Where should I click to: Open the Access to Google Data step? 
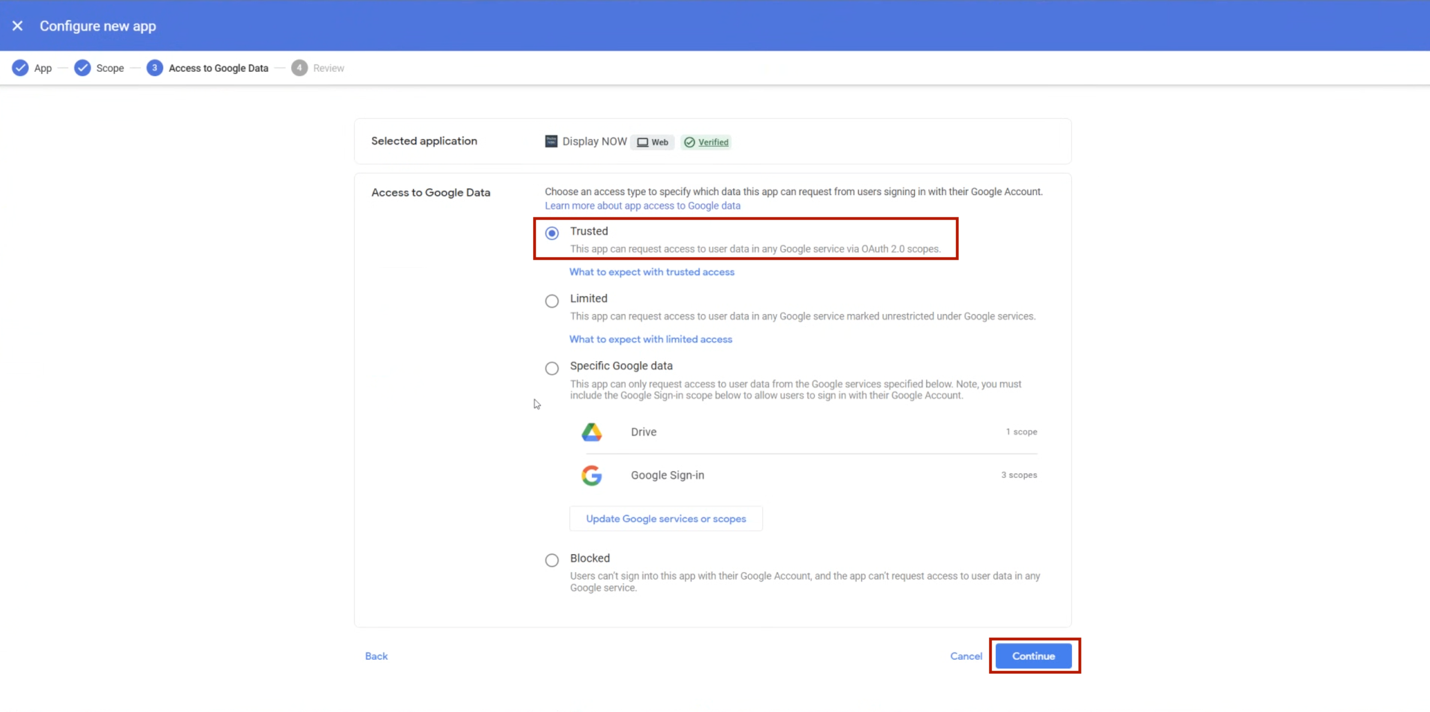point(219,68)
